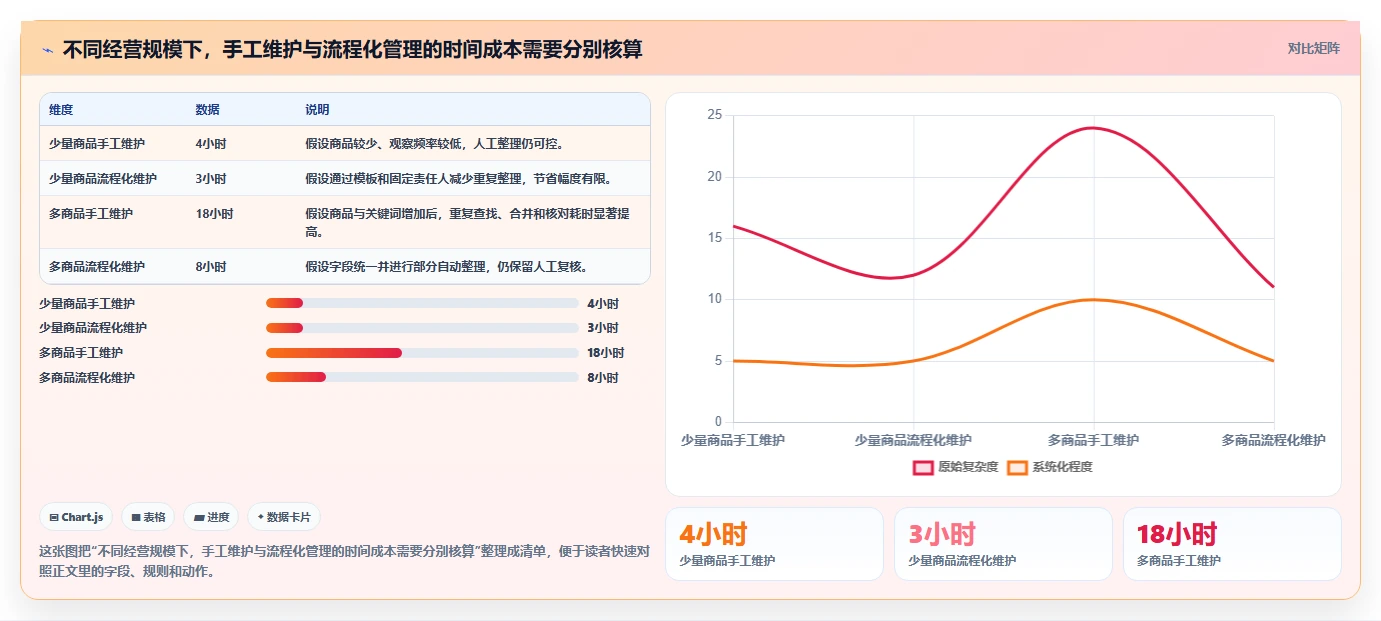
Task: Click the 少量商品流程化维护 progress bar
Action: tap(422, 328)
